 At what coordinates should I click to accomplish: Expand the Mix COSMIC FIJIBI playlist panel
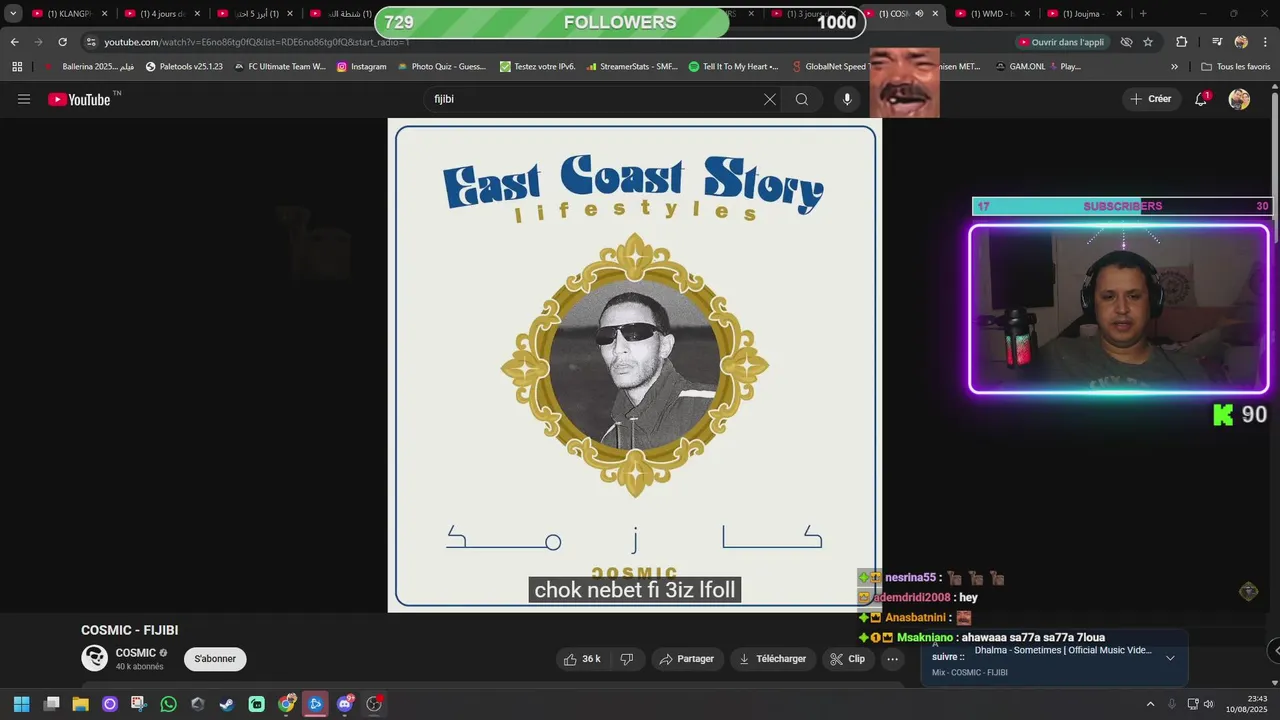point(1170,658)
